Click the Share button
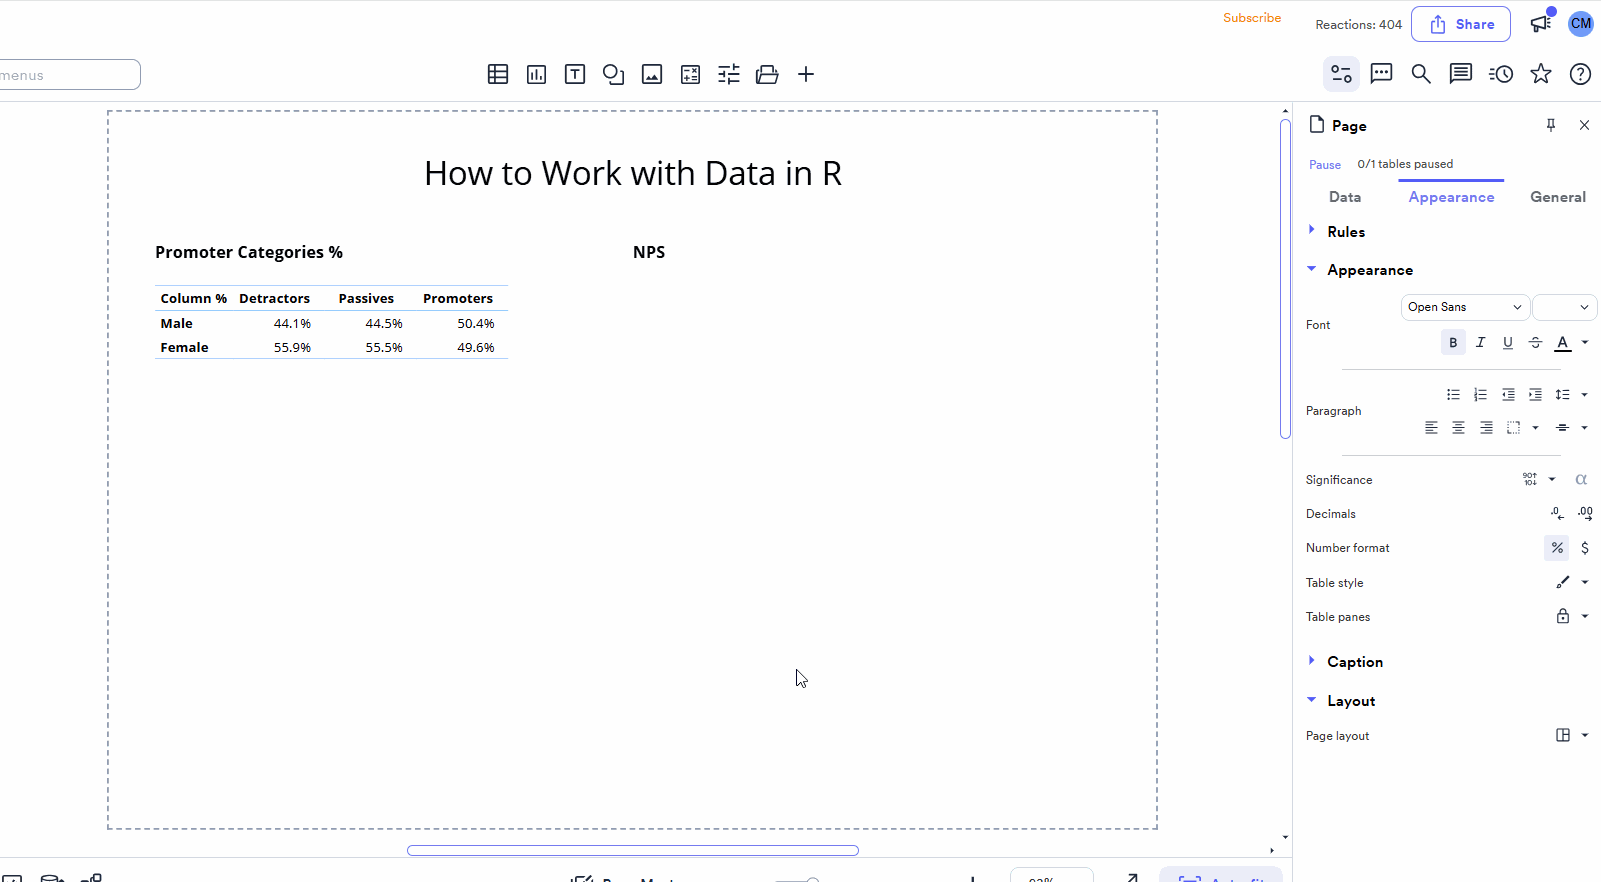Image resolution: width=1601 pixels, height=882 pixels. pos(1461,24)
